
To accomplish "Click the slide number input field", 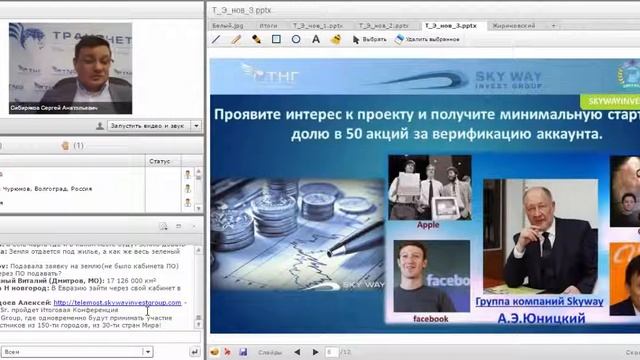I will (331, 352).
